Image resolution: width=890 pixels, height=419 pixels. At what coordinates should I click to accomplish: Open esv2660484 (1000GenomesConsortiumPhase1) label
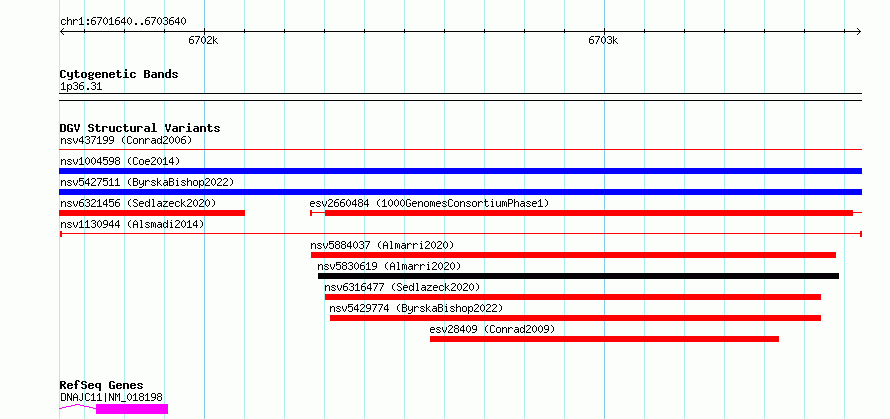(429, 203)
